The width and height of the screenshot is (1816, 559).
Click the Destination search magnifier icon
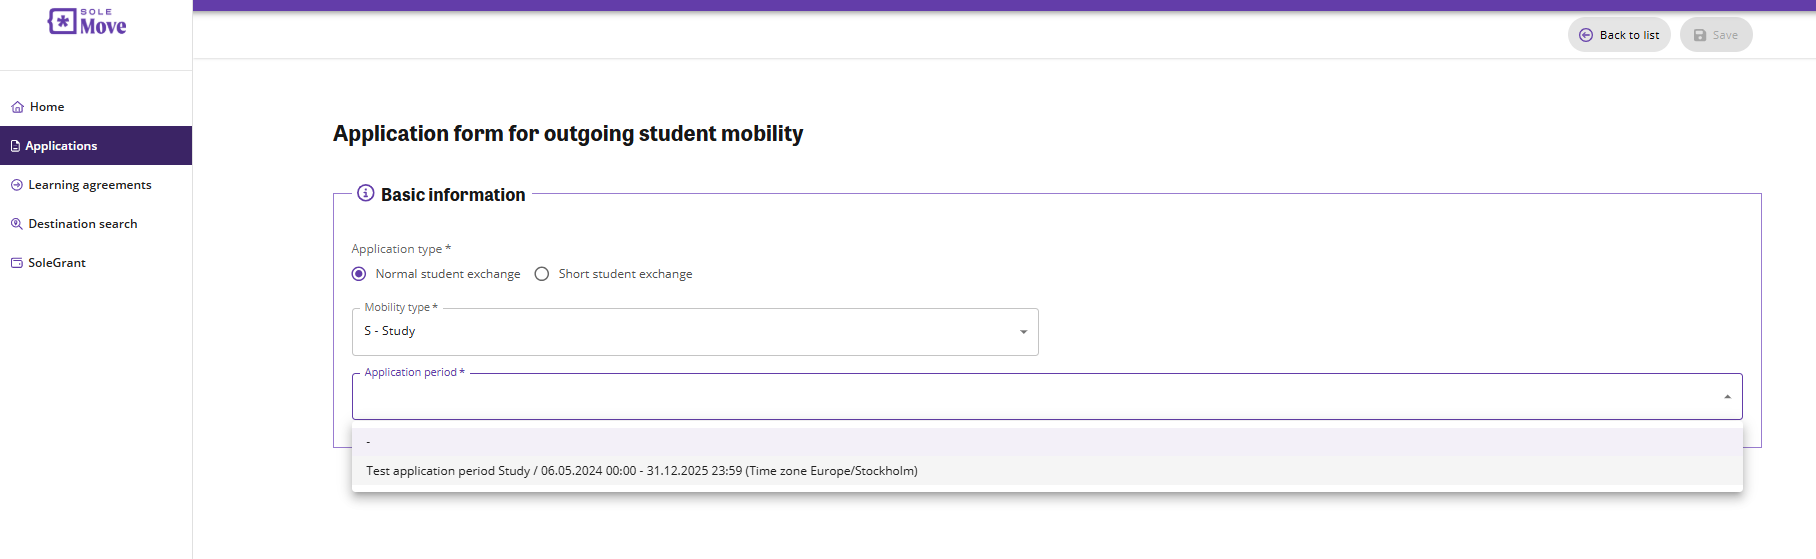[x=17, y=224]
